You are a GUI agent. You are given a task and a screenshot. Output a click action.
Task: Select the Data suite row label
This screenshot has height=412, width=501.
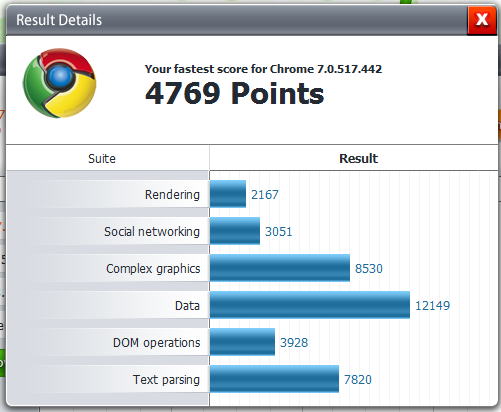(x=187, y=305)
